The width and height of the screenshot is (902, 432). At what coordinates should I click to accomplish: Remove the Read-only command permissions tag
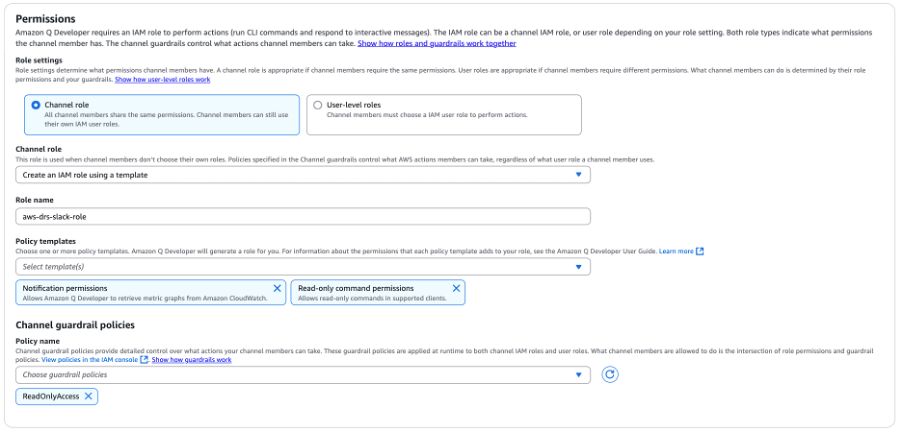(456, 288)
